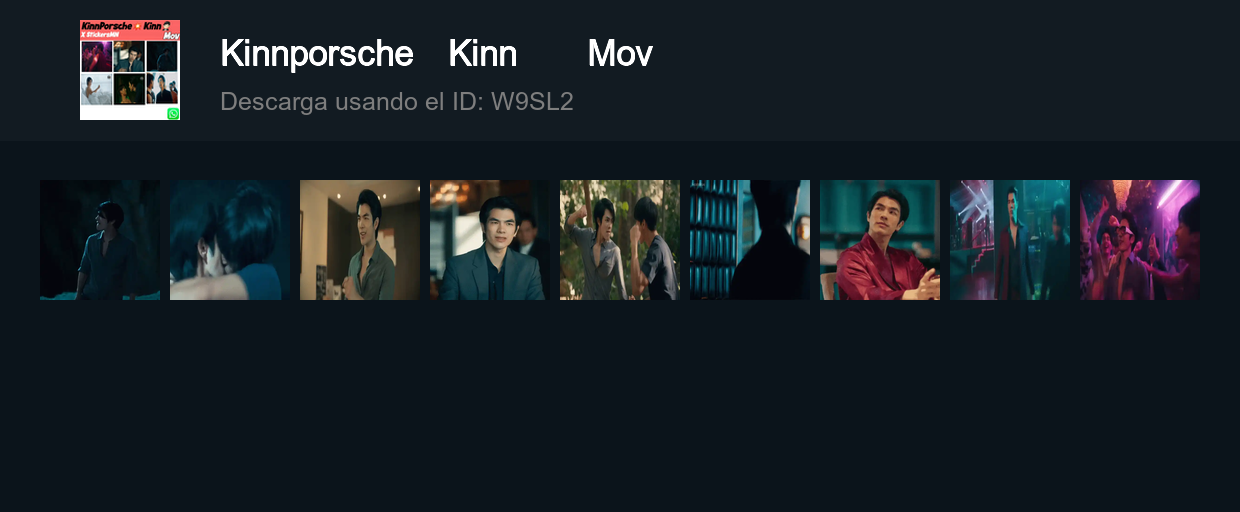This screenshot has height=512, width=1240.
Task: Open the KinnPorsche sticker pack cover image
Action: tap(130, 70)
